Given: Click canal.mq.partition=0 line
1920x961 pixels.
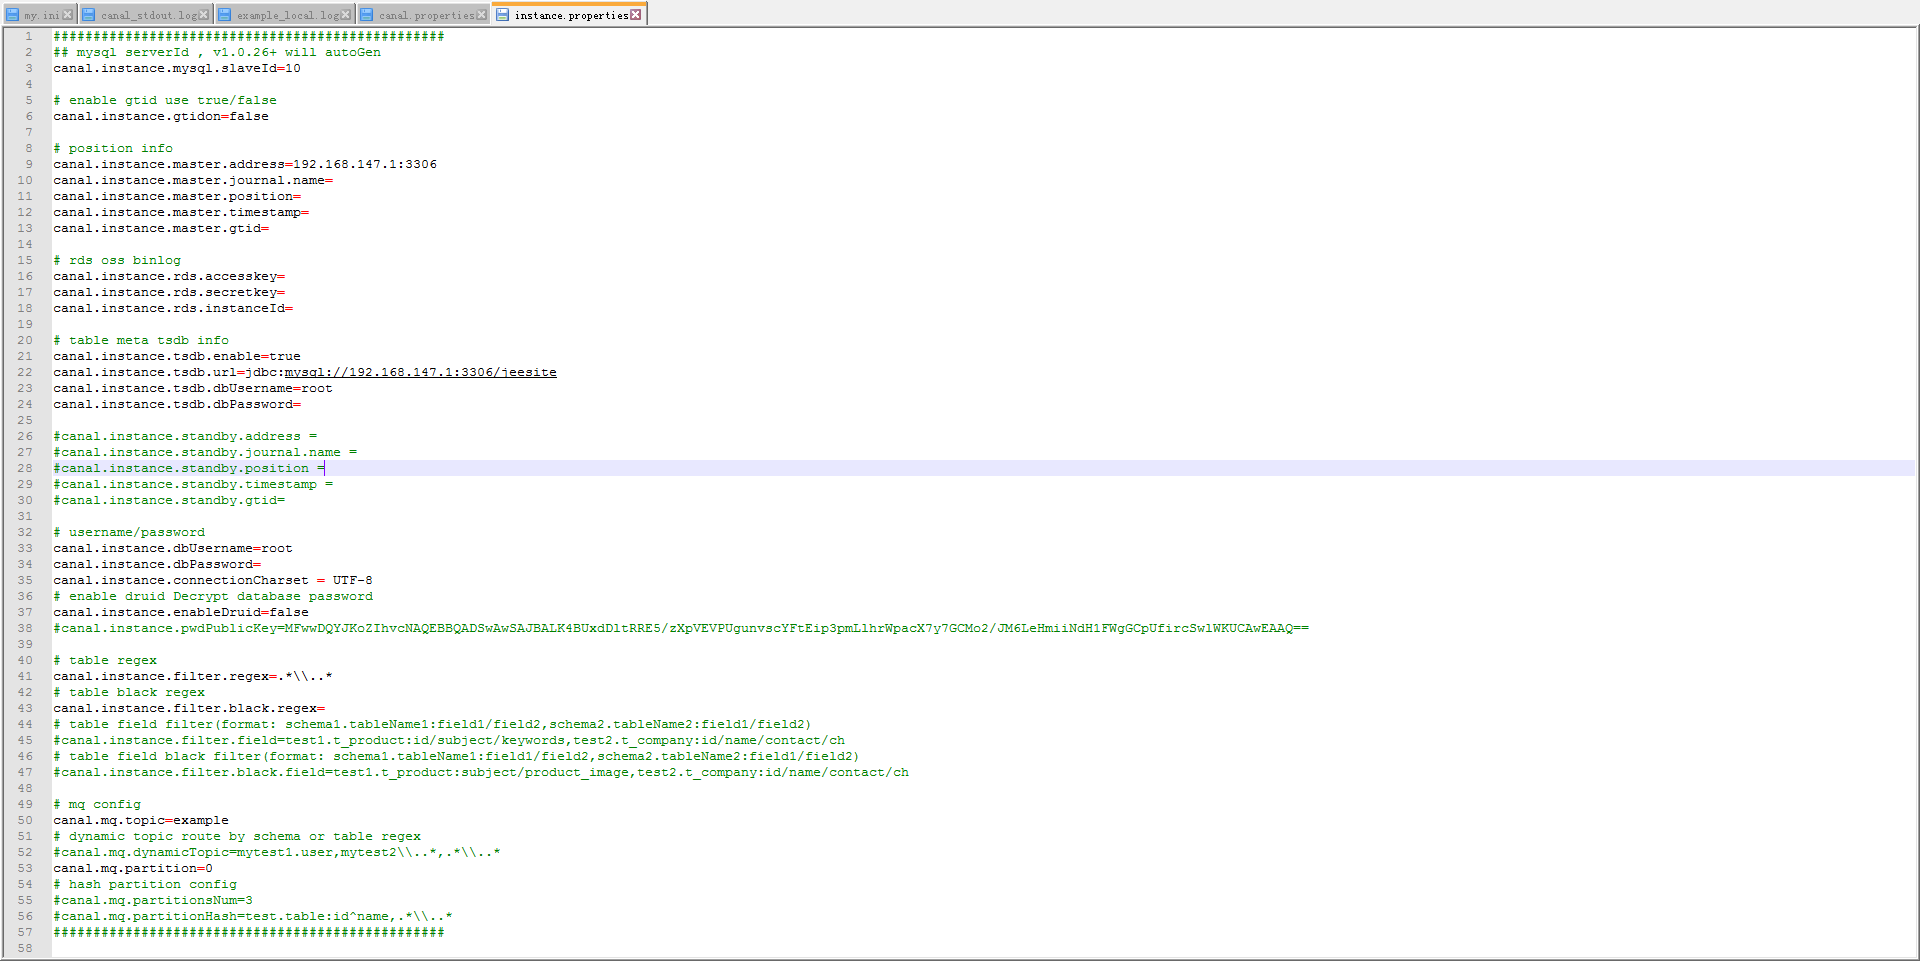Looking at the screenshot, I should [x=133, y=868].
